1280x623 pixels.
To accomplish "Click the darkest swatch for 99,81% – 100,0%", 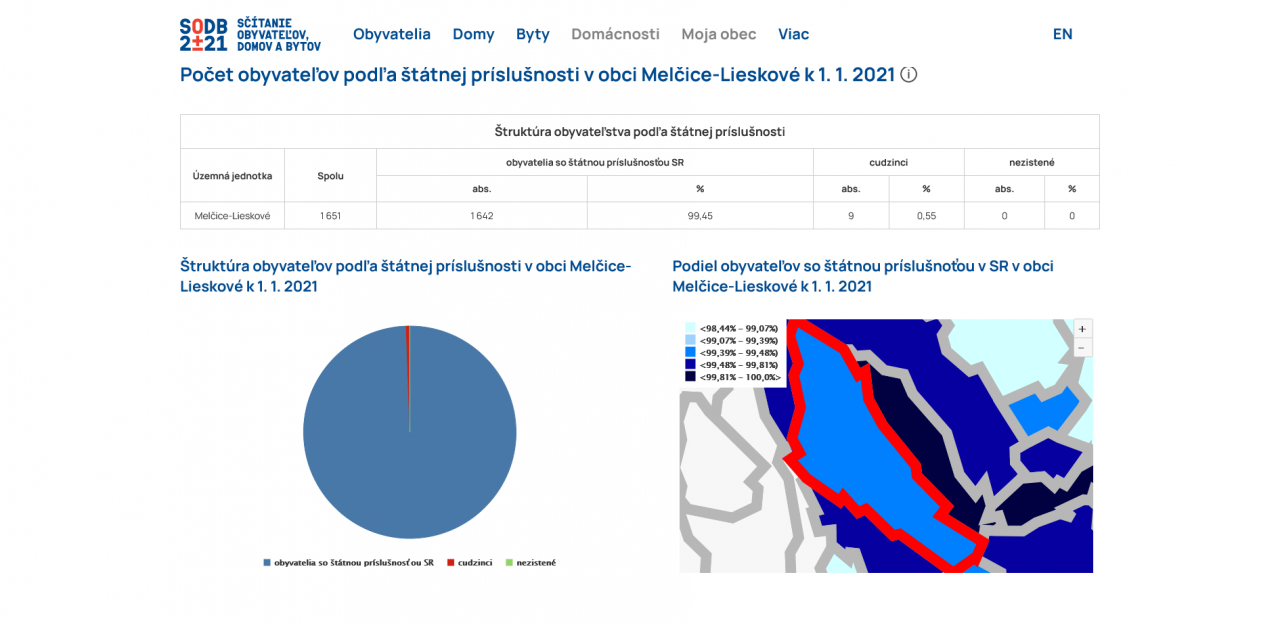I will point(690,377).
